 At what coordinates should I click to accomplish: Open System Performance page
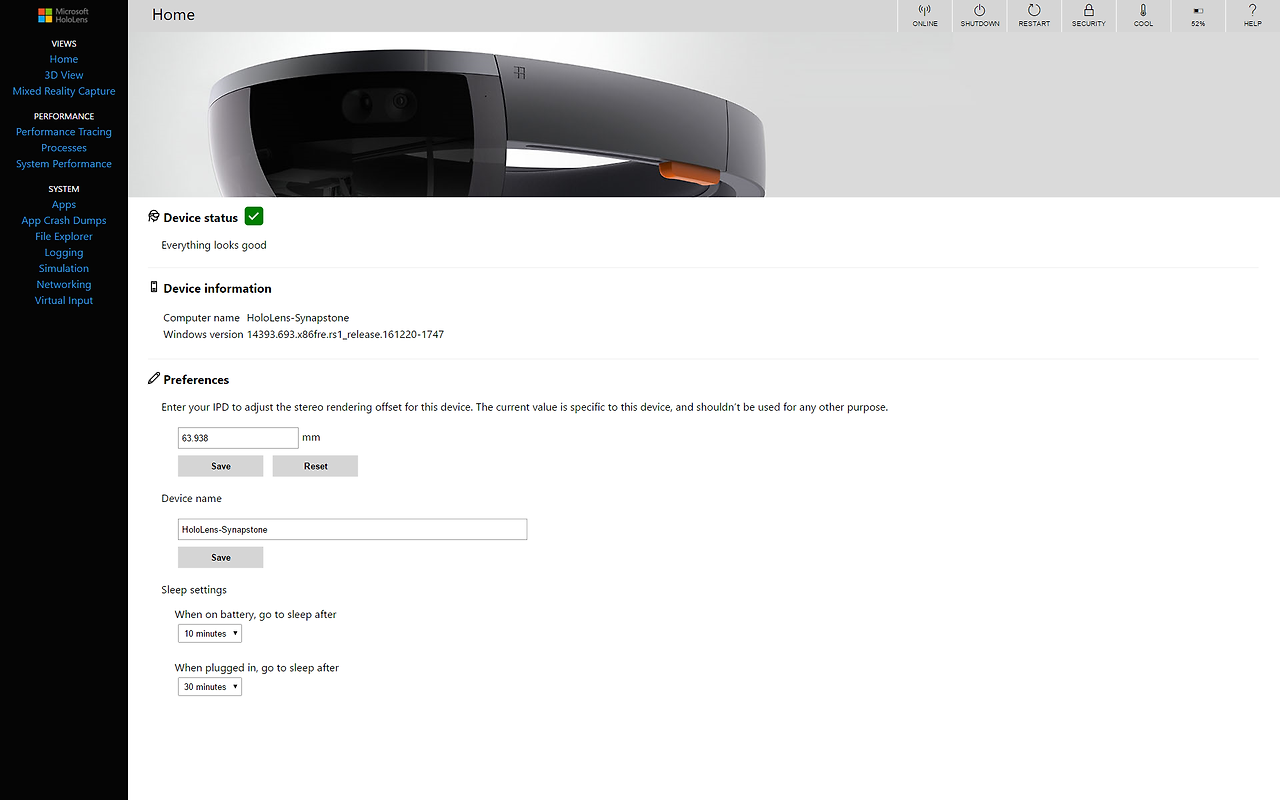[x=64, y=164]
